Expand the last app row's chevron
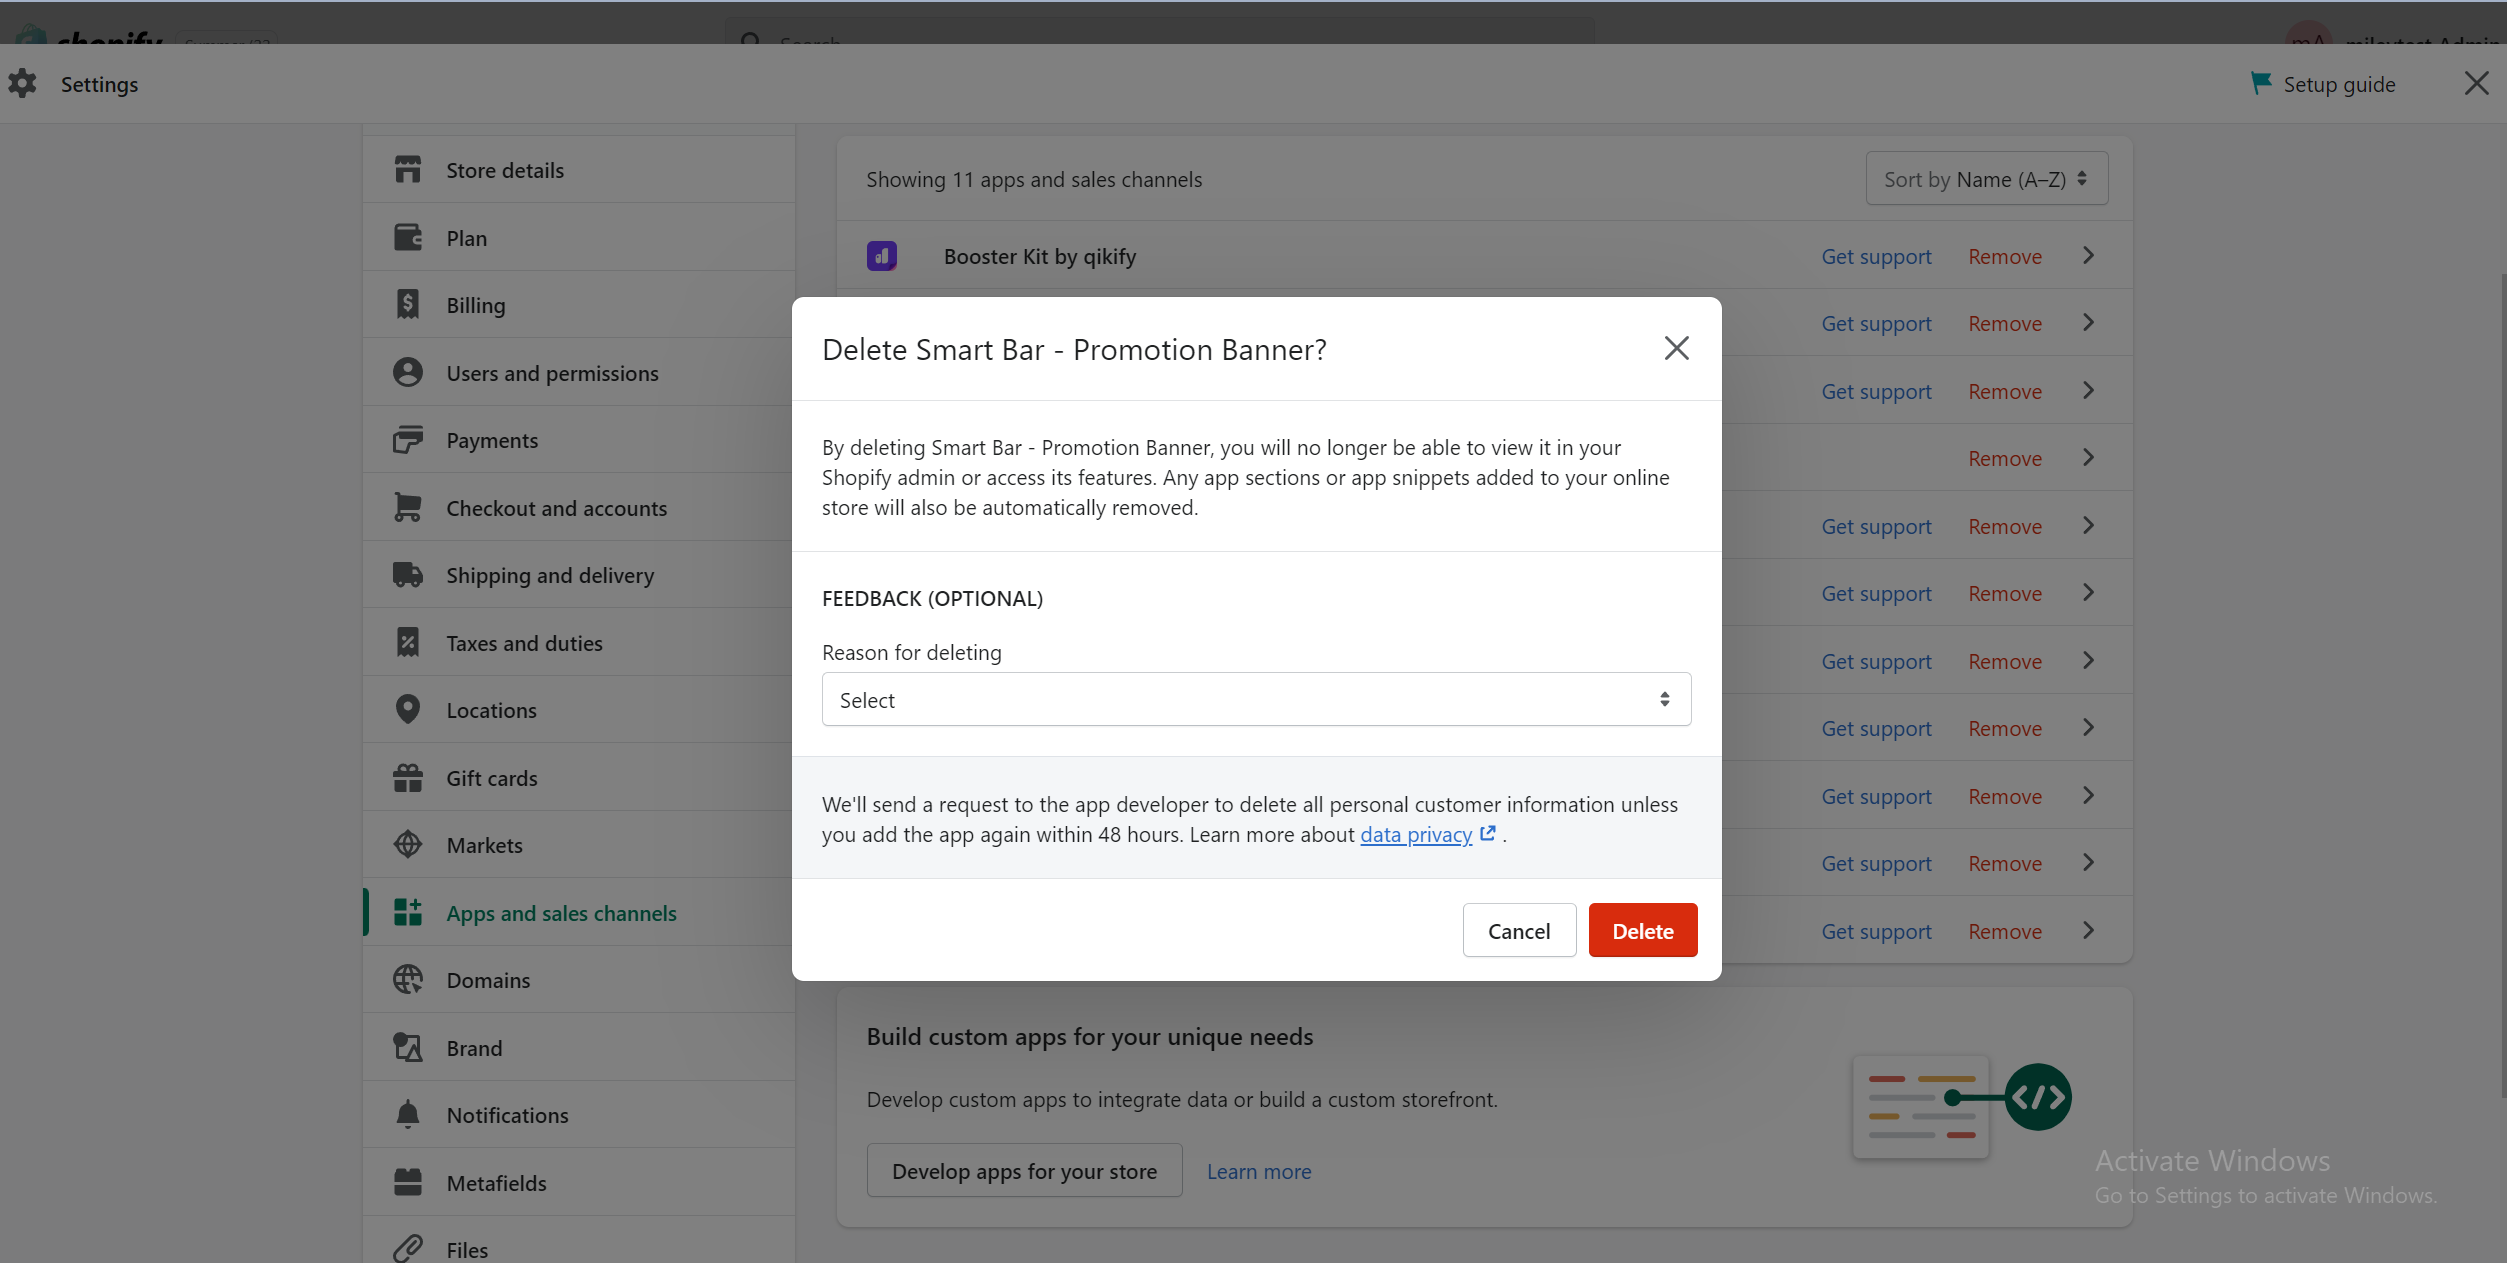Screen dimensions: 2507x1263 point(2088,931)
